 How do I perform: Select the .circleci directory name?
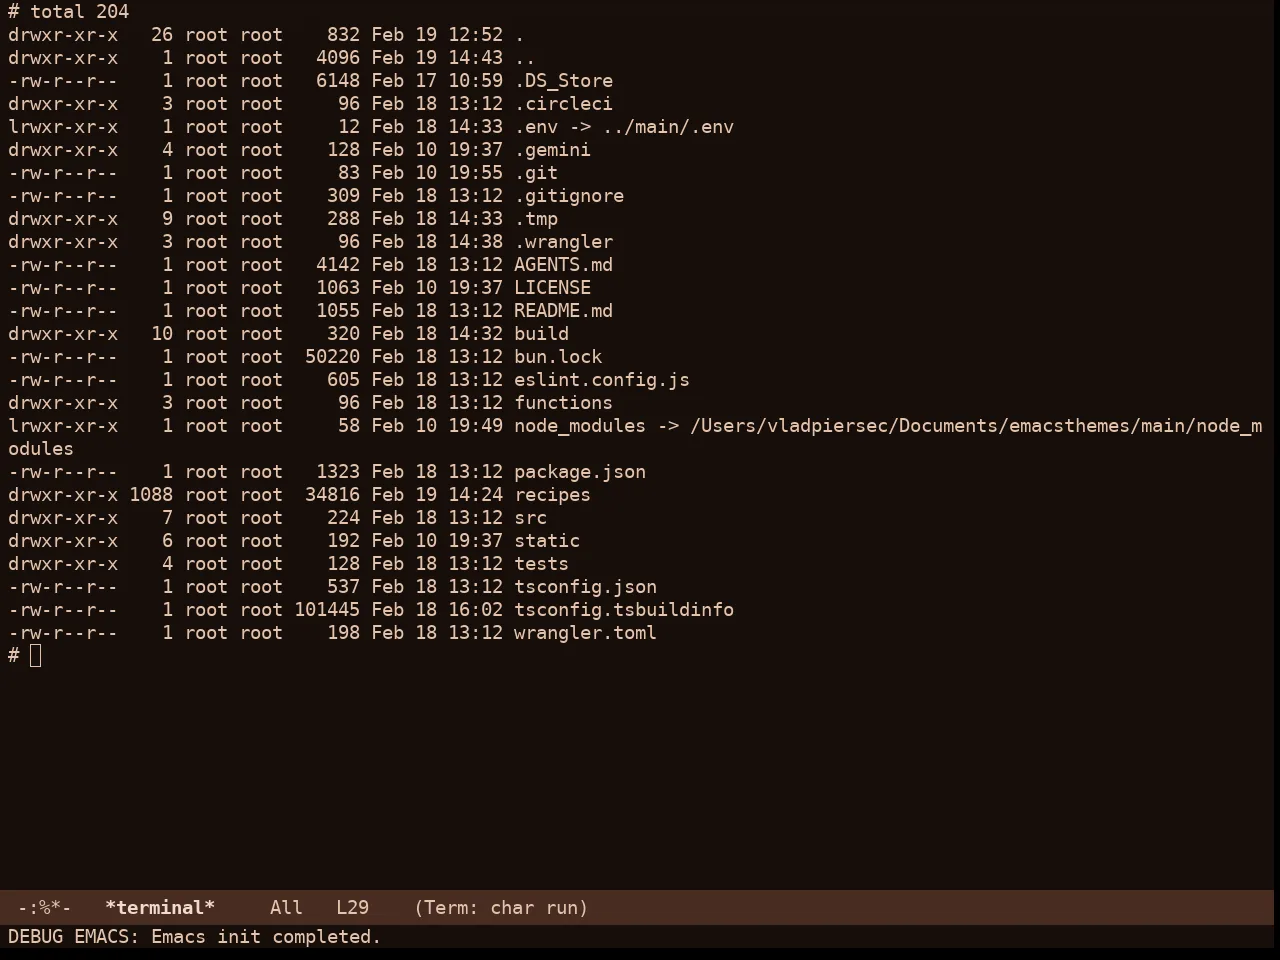(x=563, y=104)
